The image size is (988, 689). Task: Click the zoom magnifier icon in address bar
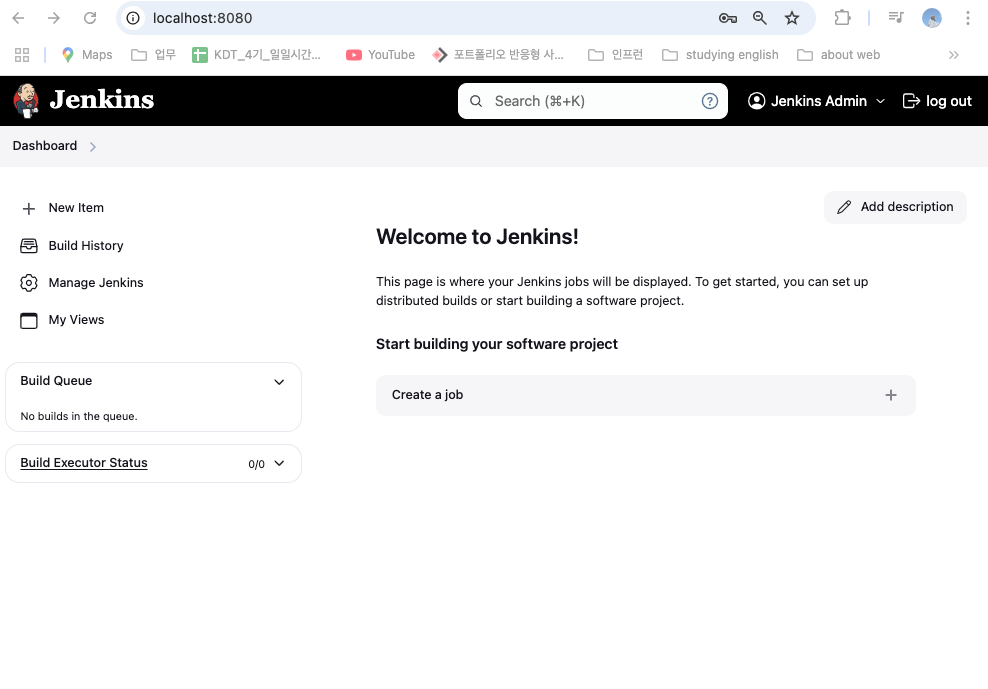coord(760,18)
